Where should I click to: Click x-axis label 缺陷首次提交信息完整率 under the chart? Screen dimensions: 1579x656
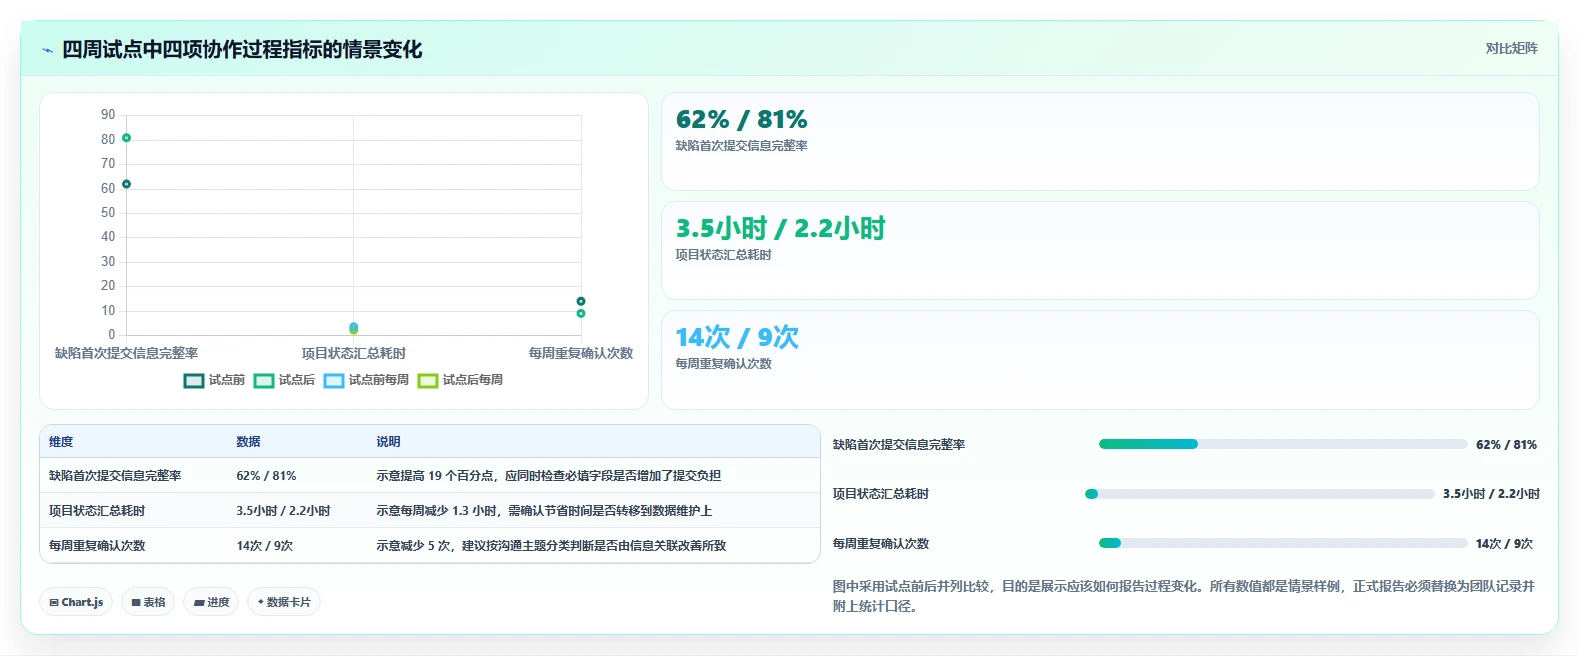pos(126,353)
